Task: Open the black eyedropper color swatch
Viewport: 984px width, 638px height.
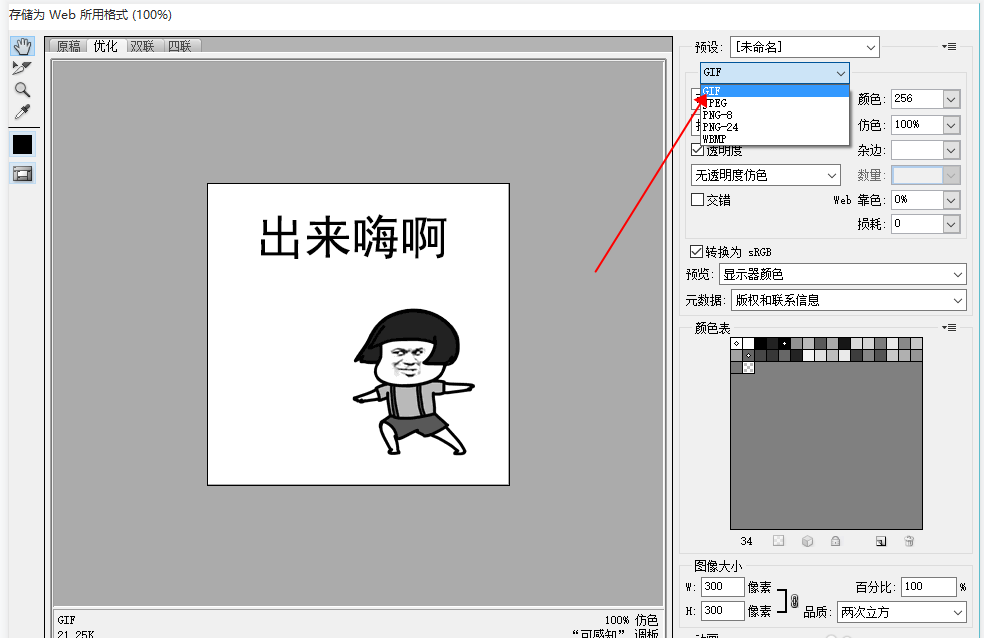Action: coord(23,145)
